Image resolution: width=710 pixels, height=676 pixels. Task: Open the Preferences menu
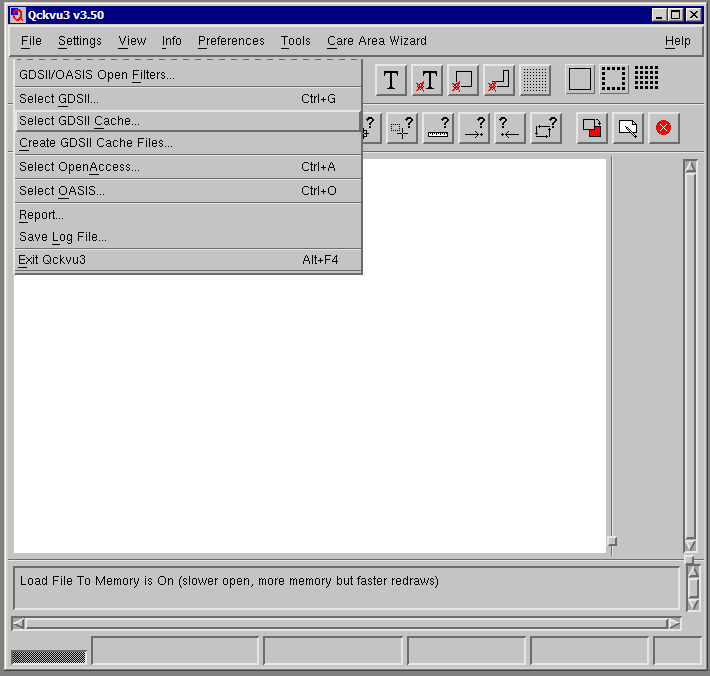(x=231, y=41)
